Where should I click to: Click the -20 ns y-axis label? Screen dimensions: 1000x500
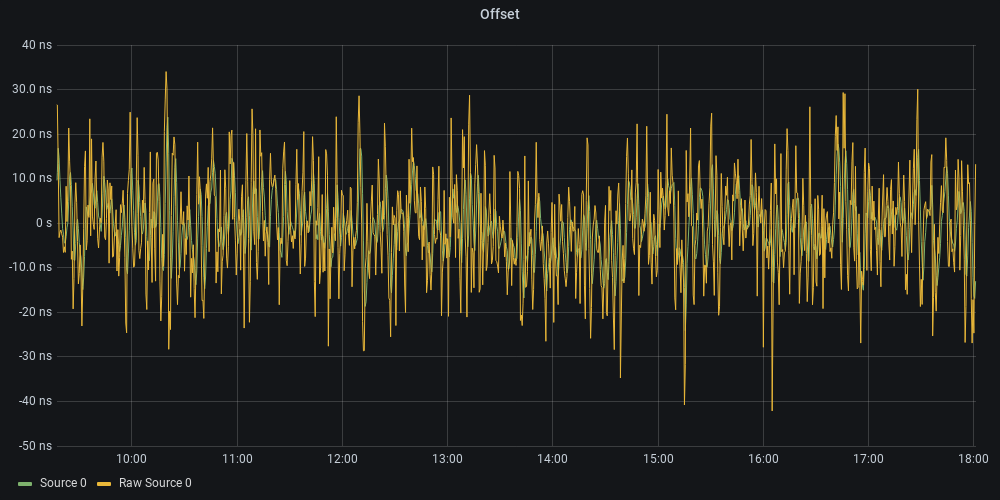coord(34,312)
